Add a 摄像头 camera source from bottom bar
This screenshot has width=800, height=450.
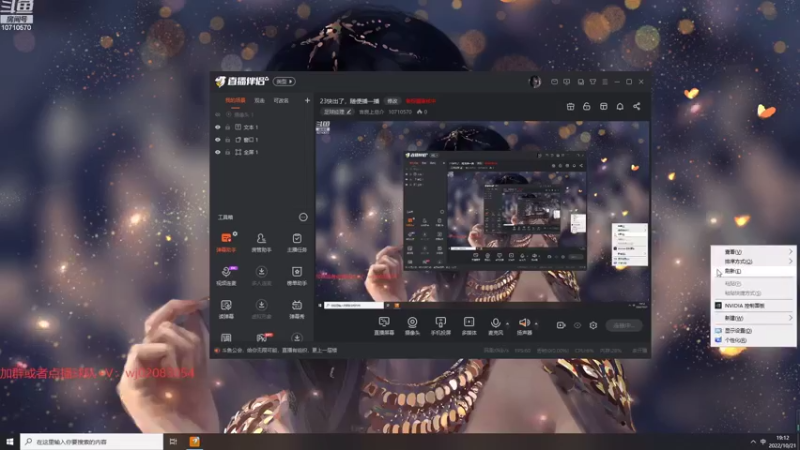[412, 326]
